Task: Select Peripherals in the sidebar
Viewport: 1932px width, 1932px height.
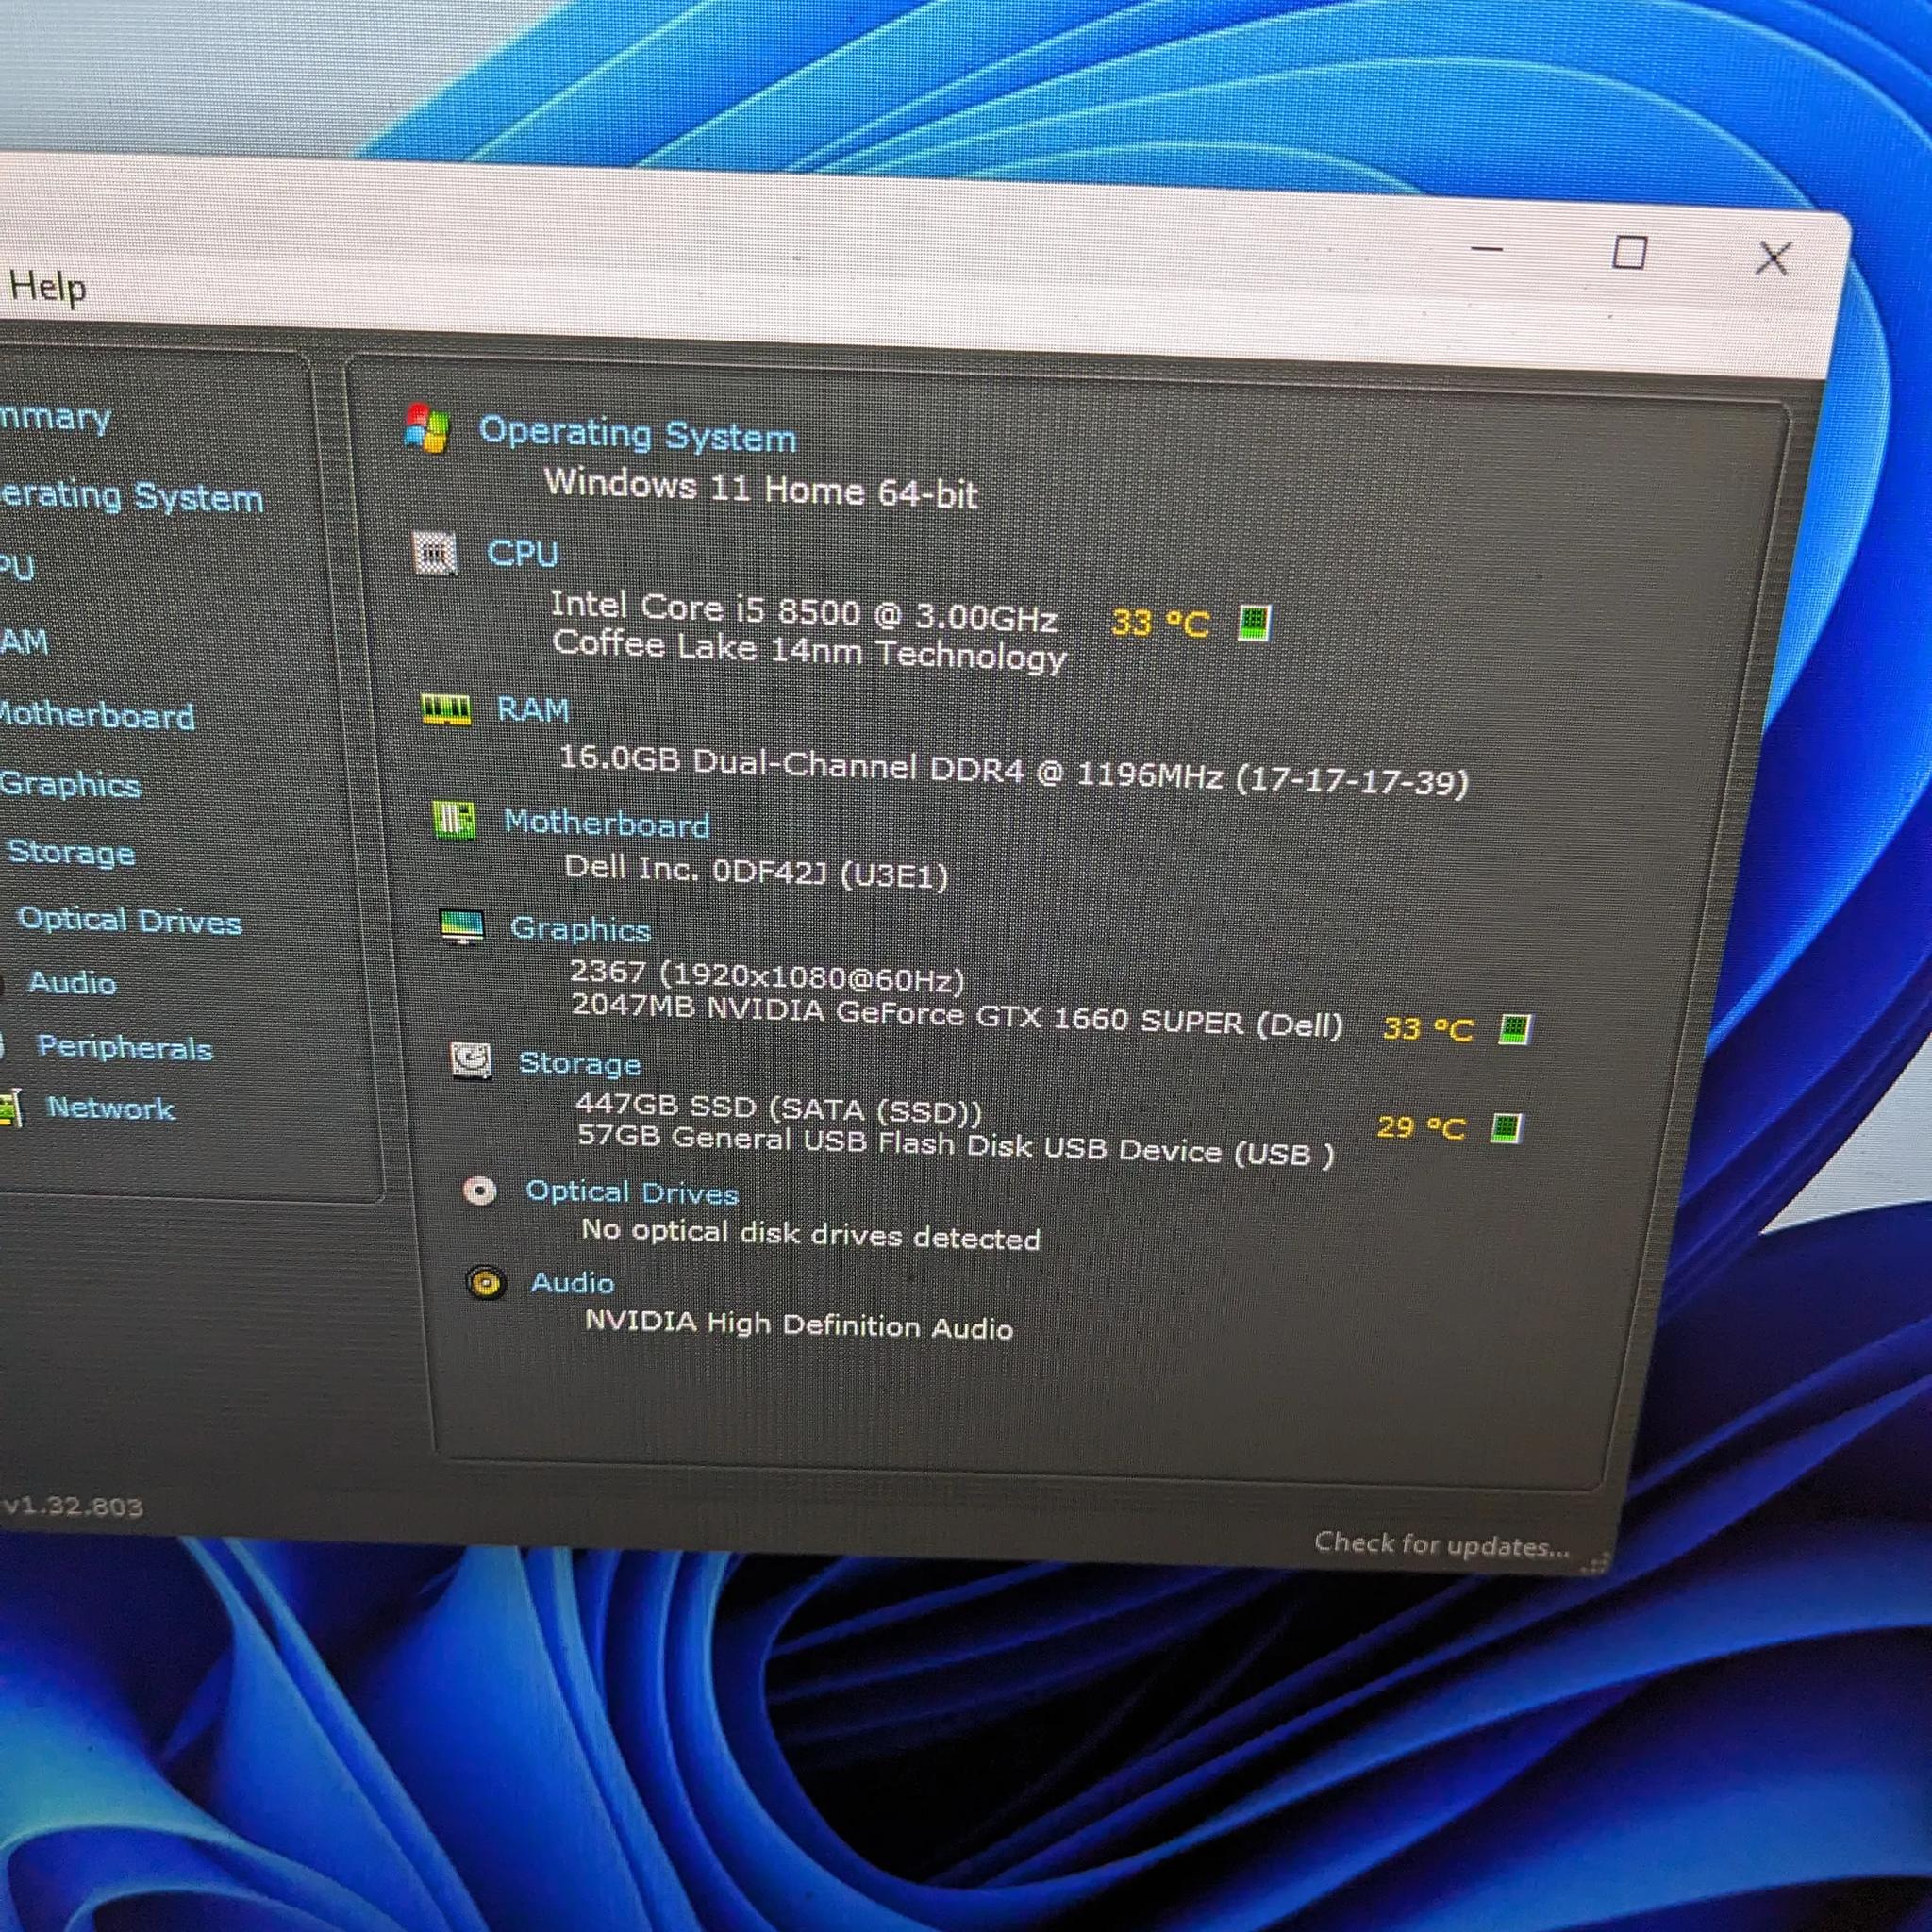Action: coord(125,1047)
